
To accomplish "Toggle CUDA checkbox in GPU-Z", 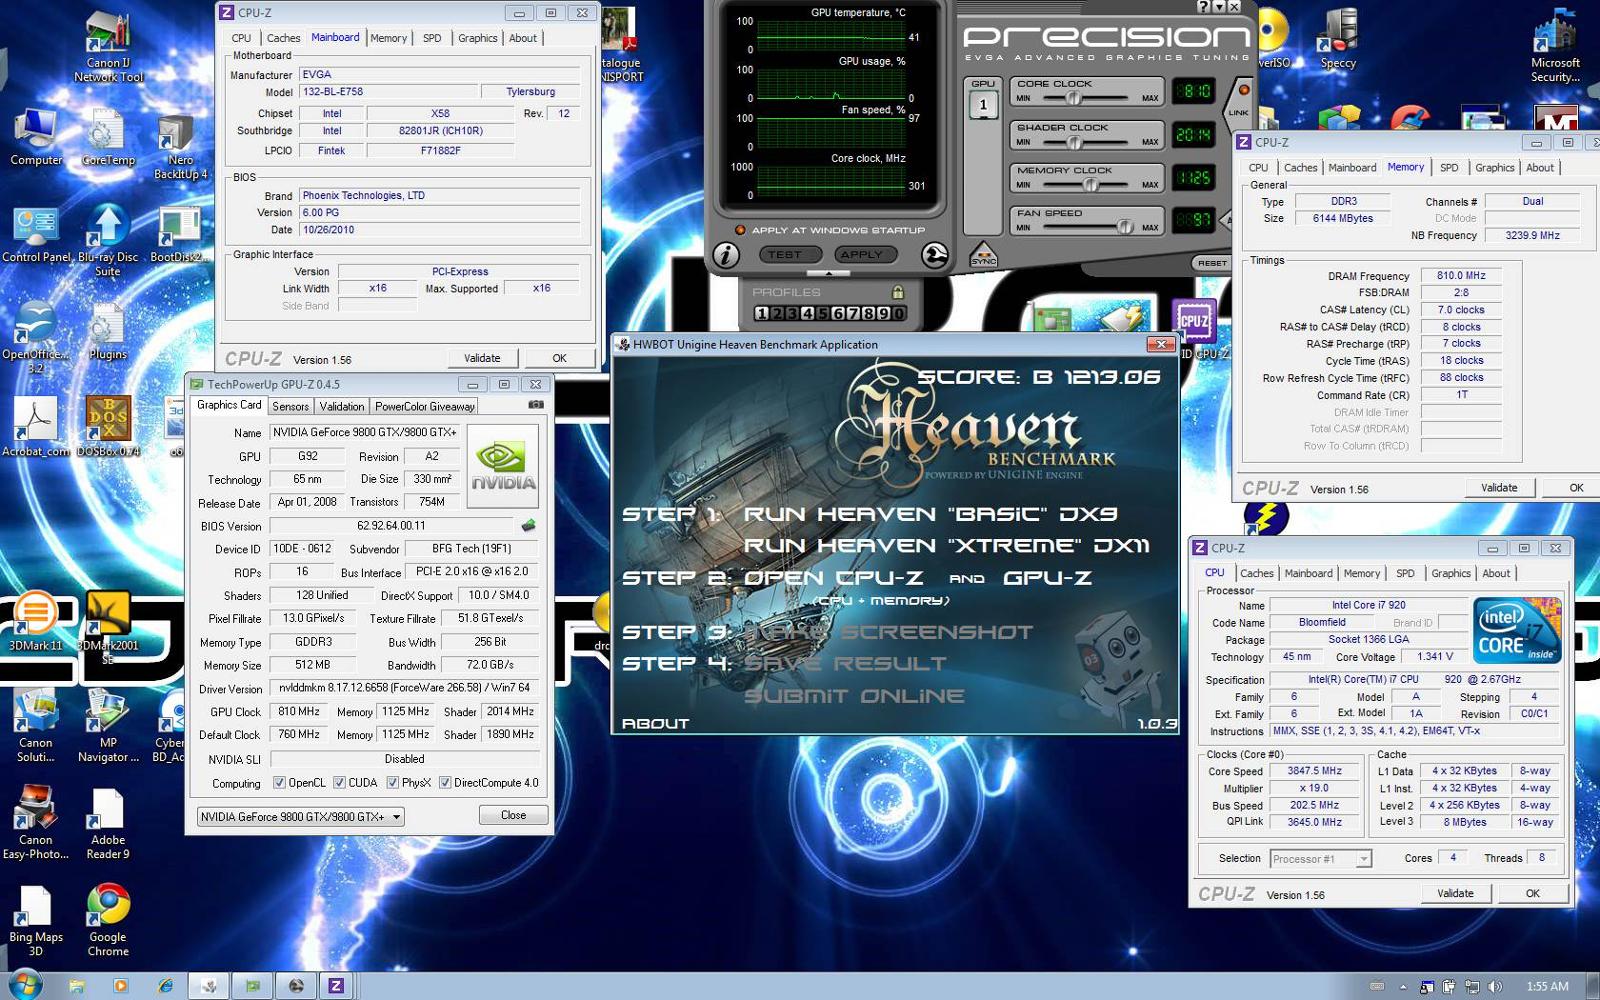I will click(339, 783).
